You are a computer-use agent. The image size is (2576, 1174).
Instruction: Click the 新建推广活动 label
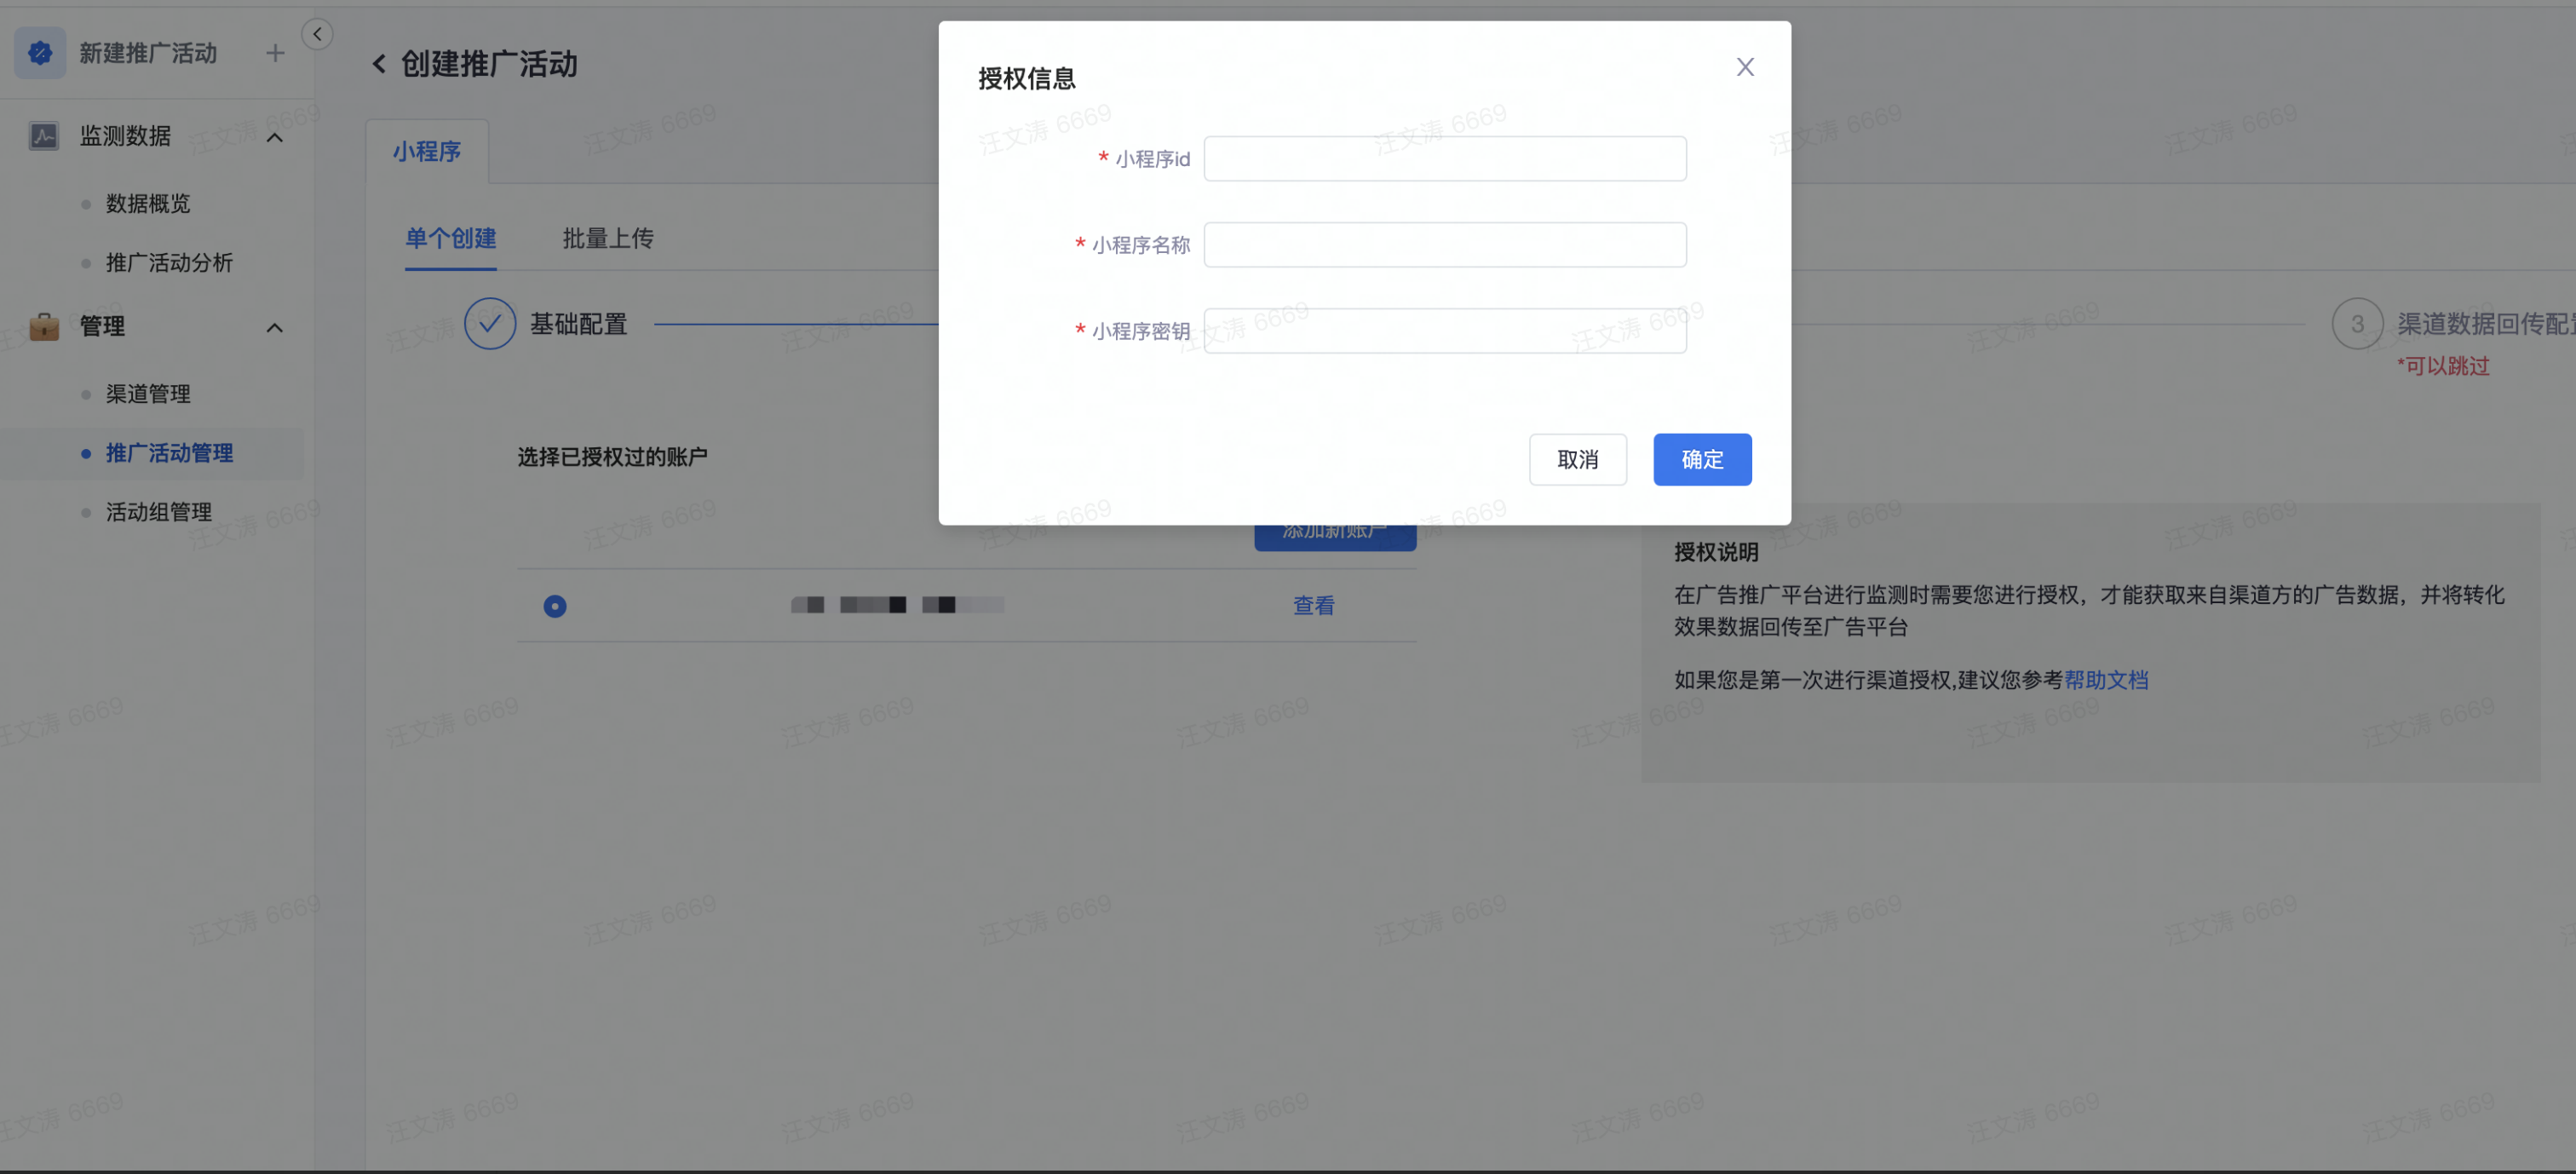point(148,53)
